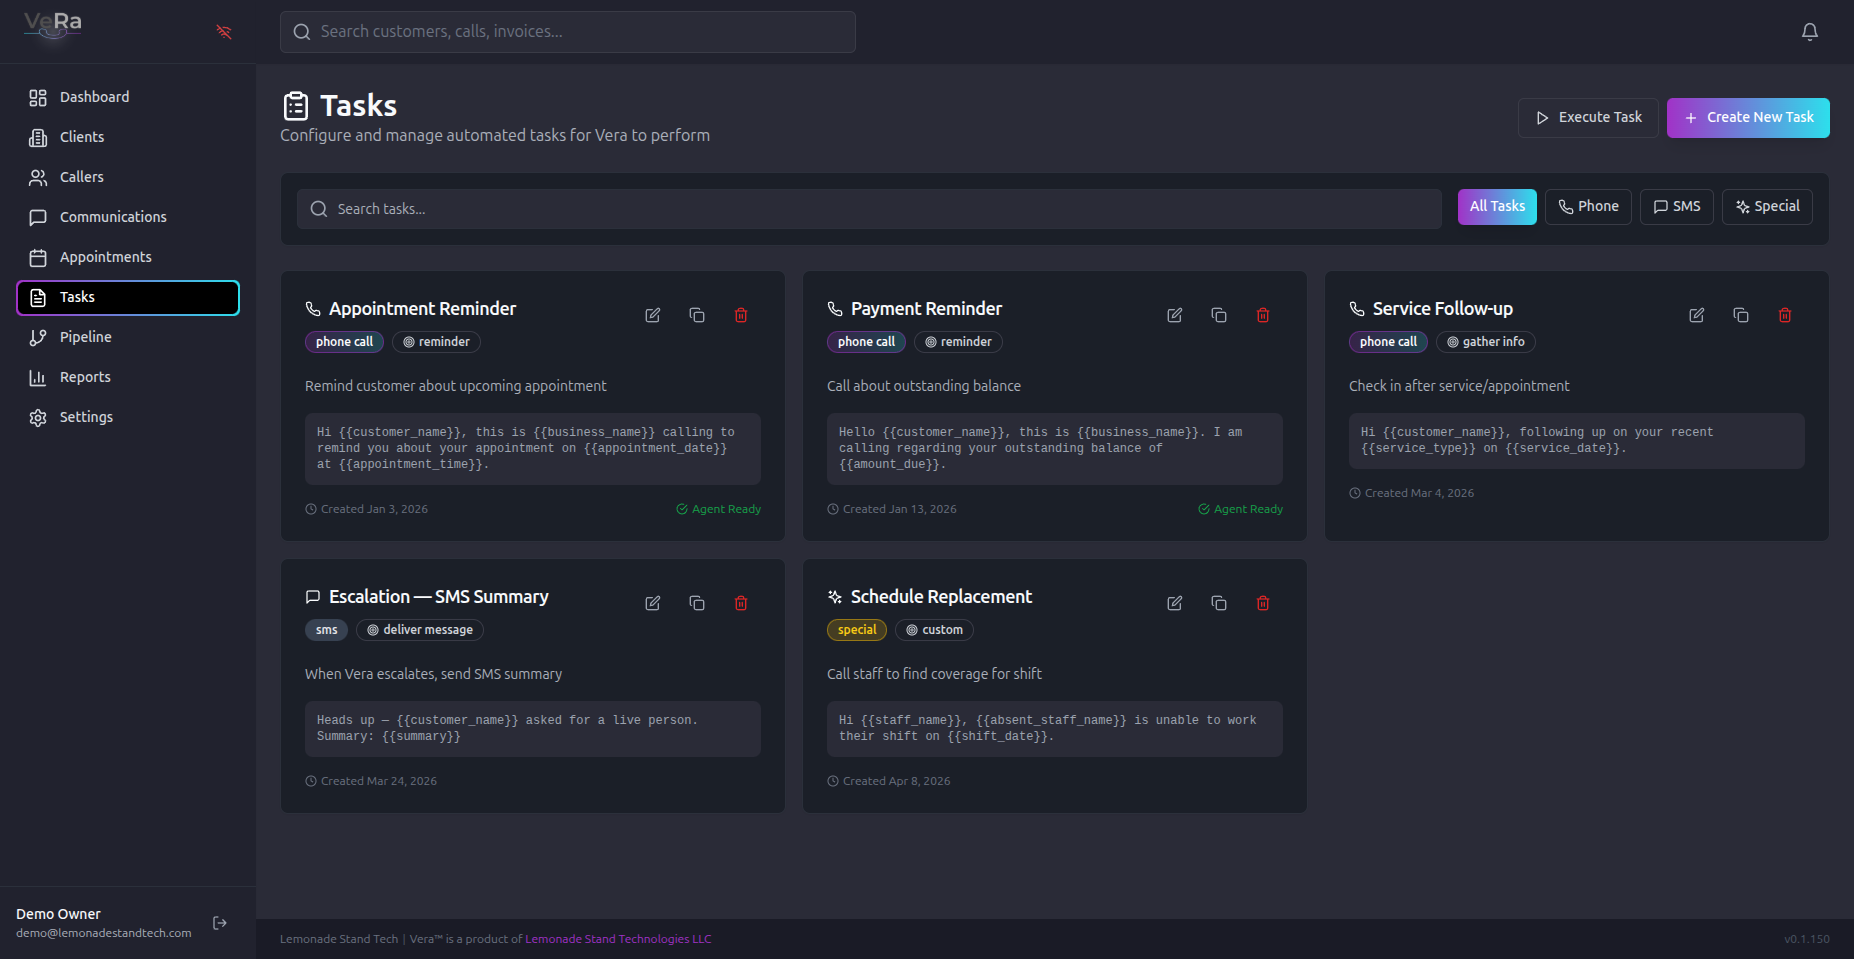The width and height of the screenshot is (1854, 959).
Task: Click the Tasks clipboard header icon
Action: click(x=296, y=105)
